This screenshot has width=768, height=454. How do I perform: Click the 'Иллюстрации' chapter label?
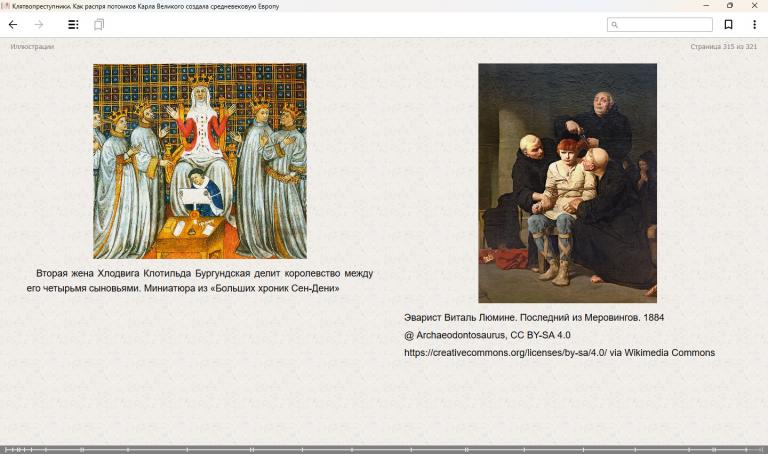pyautogui.click(x=32, y=47)
